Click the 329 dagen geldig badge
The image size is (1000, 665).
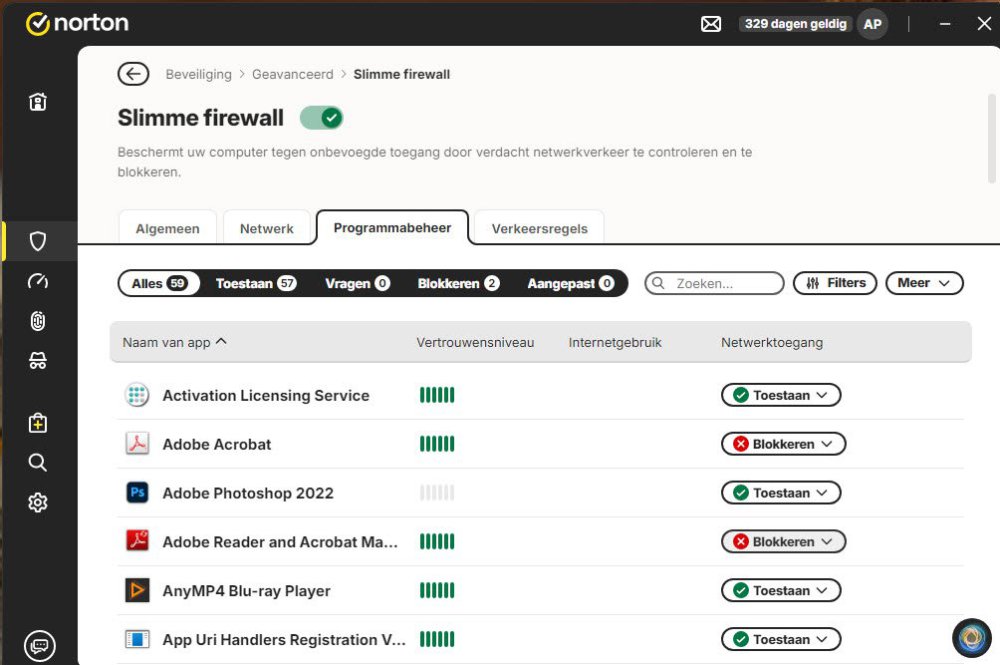click(795, 24)
